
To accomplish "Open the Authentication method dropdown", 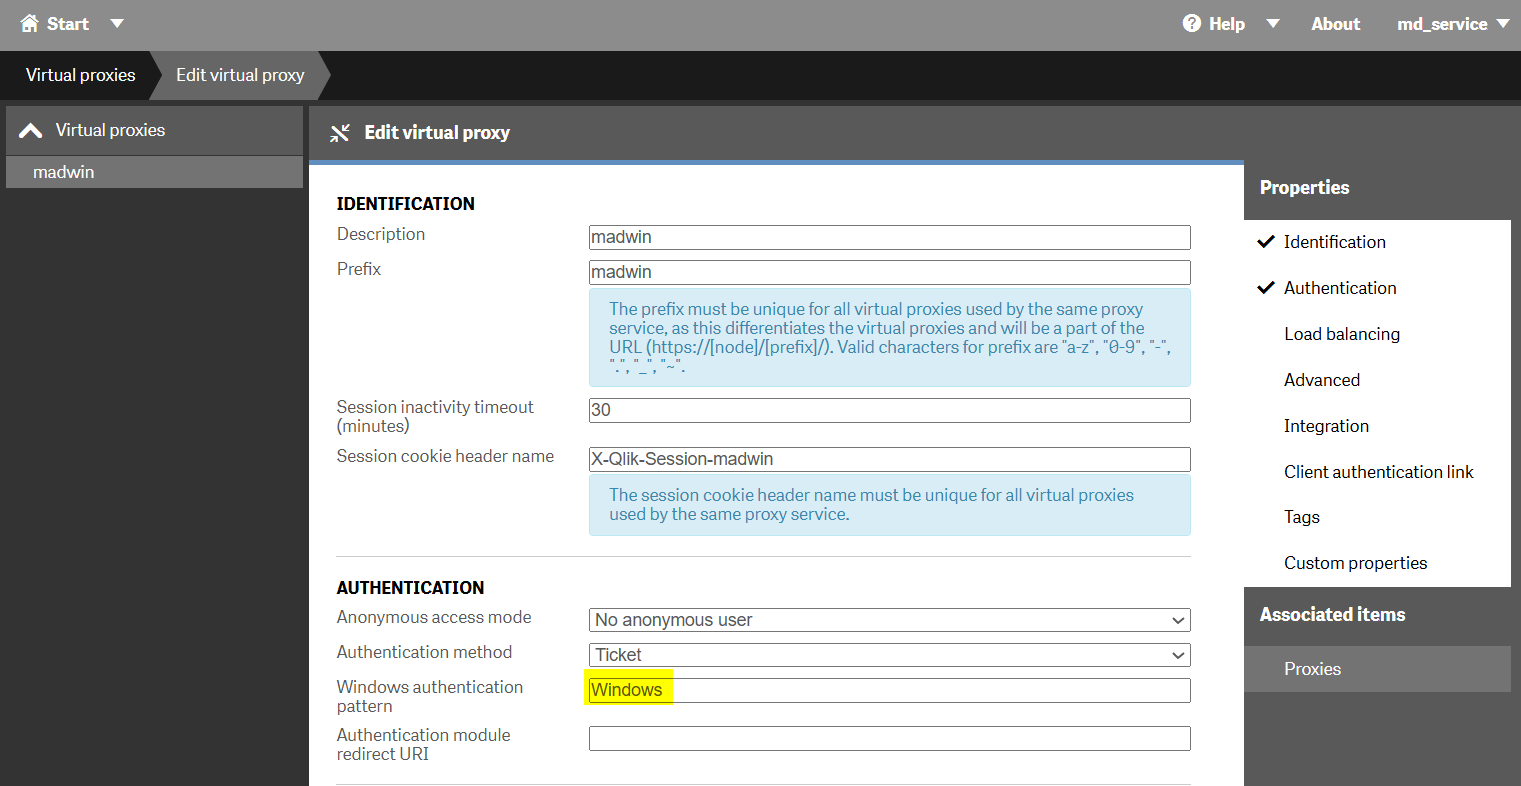I will (889, 655).
